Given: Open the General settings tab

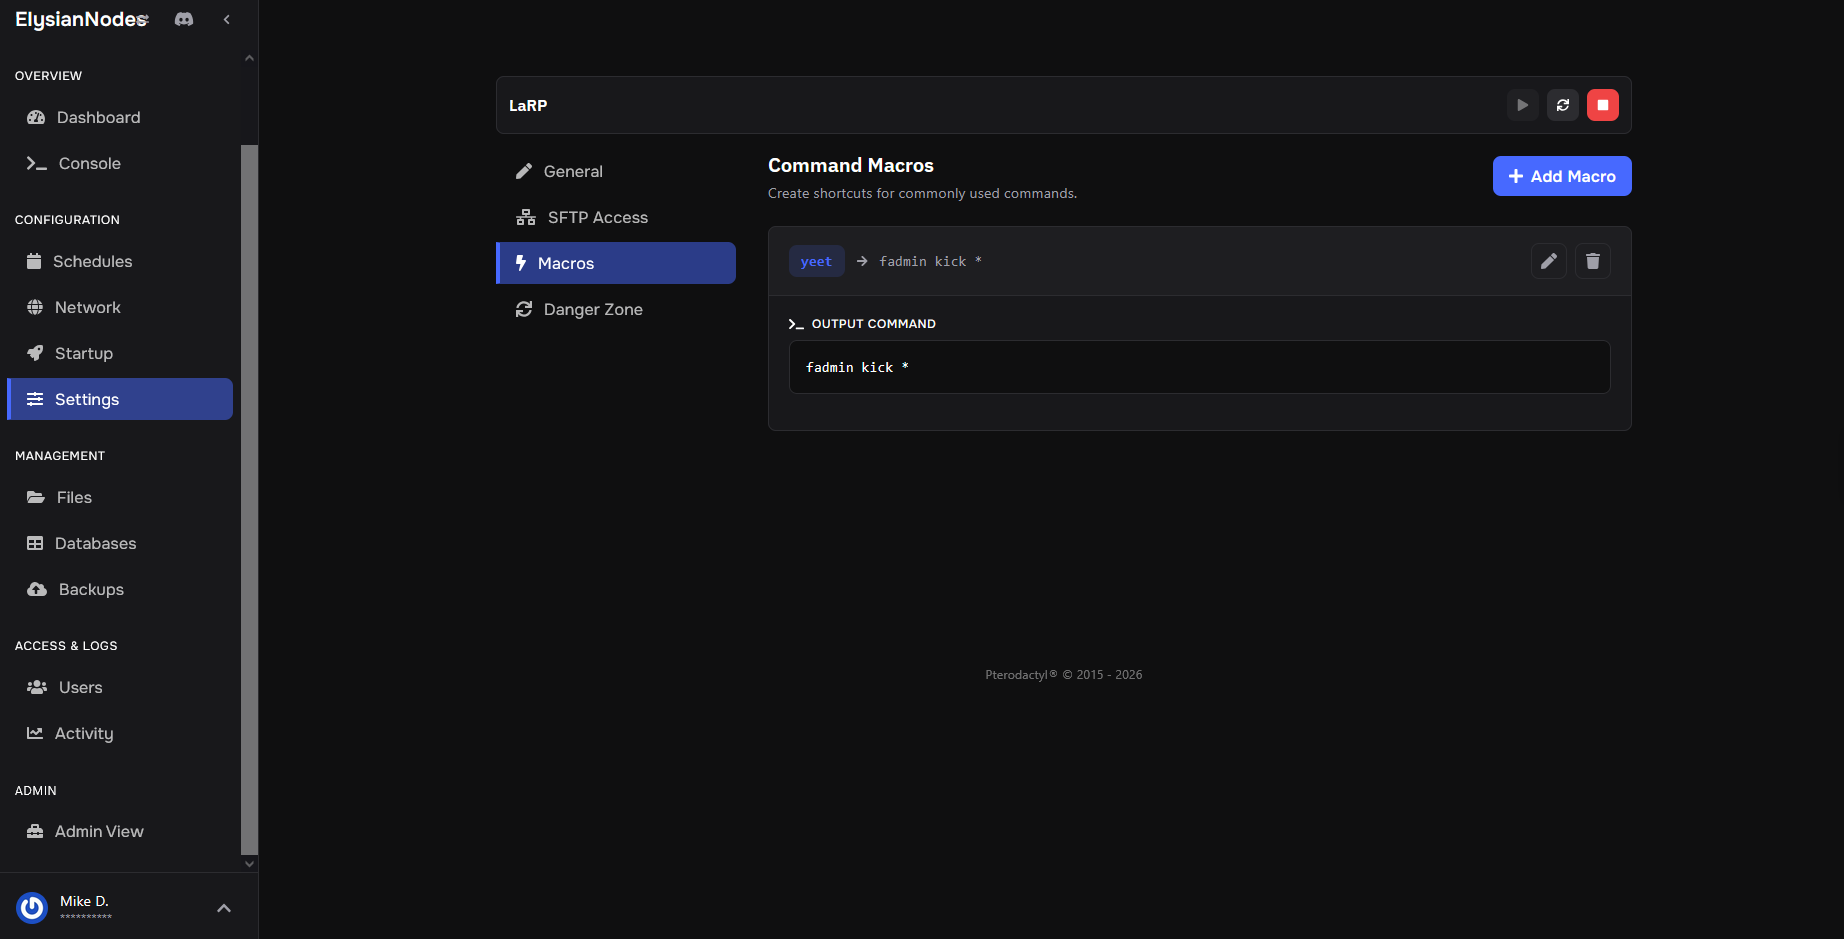Looking at the screenshot, I should [616, 171].
